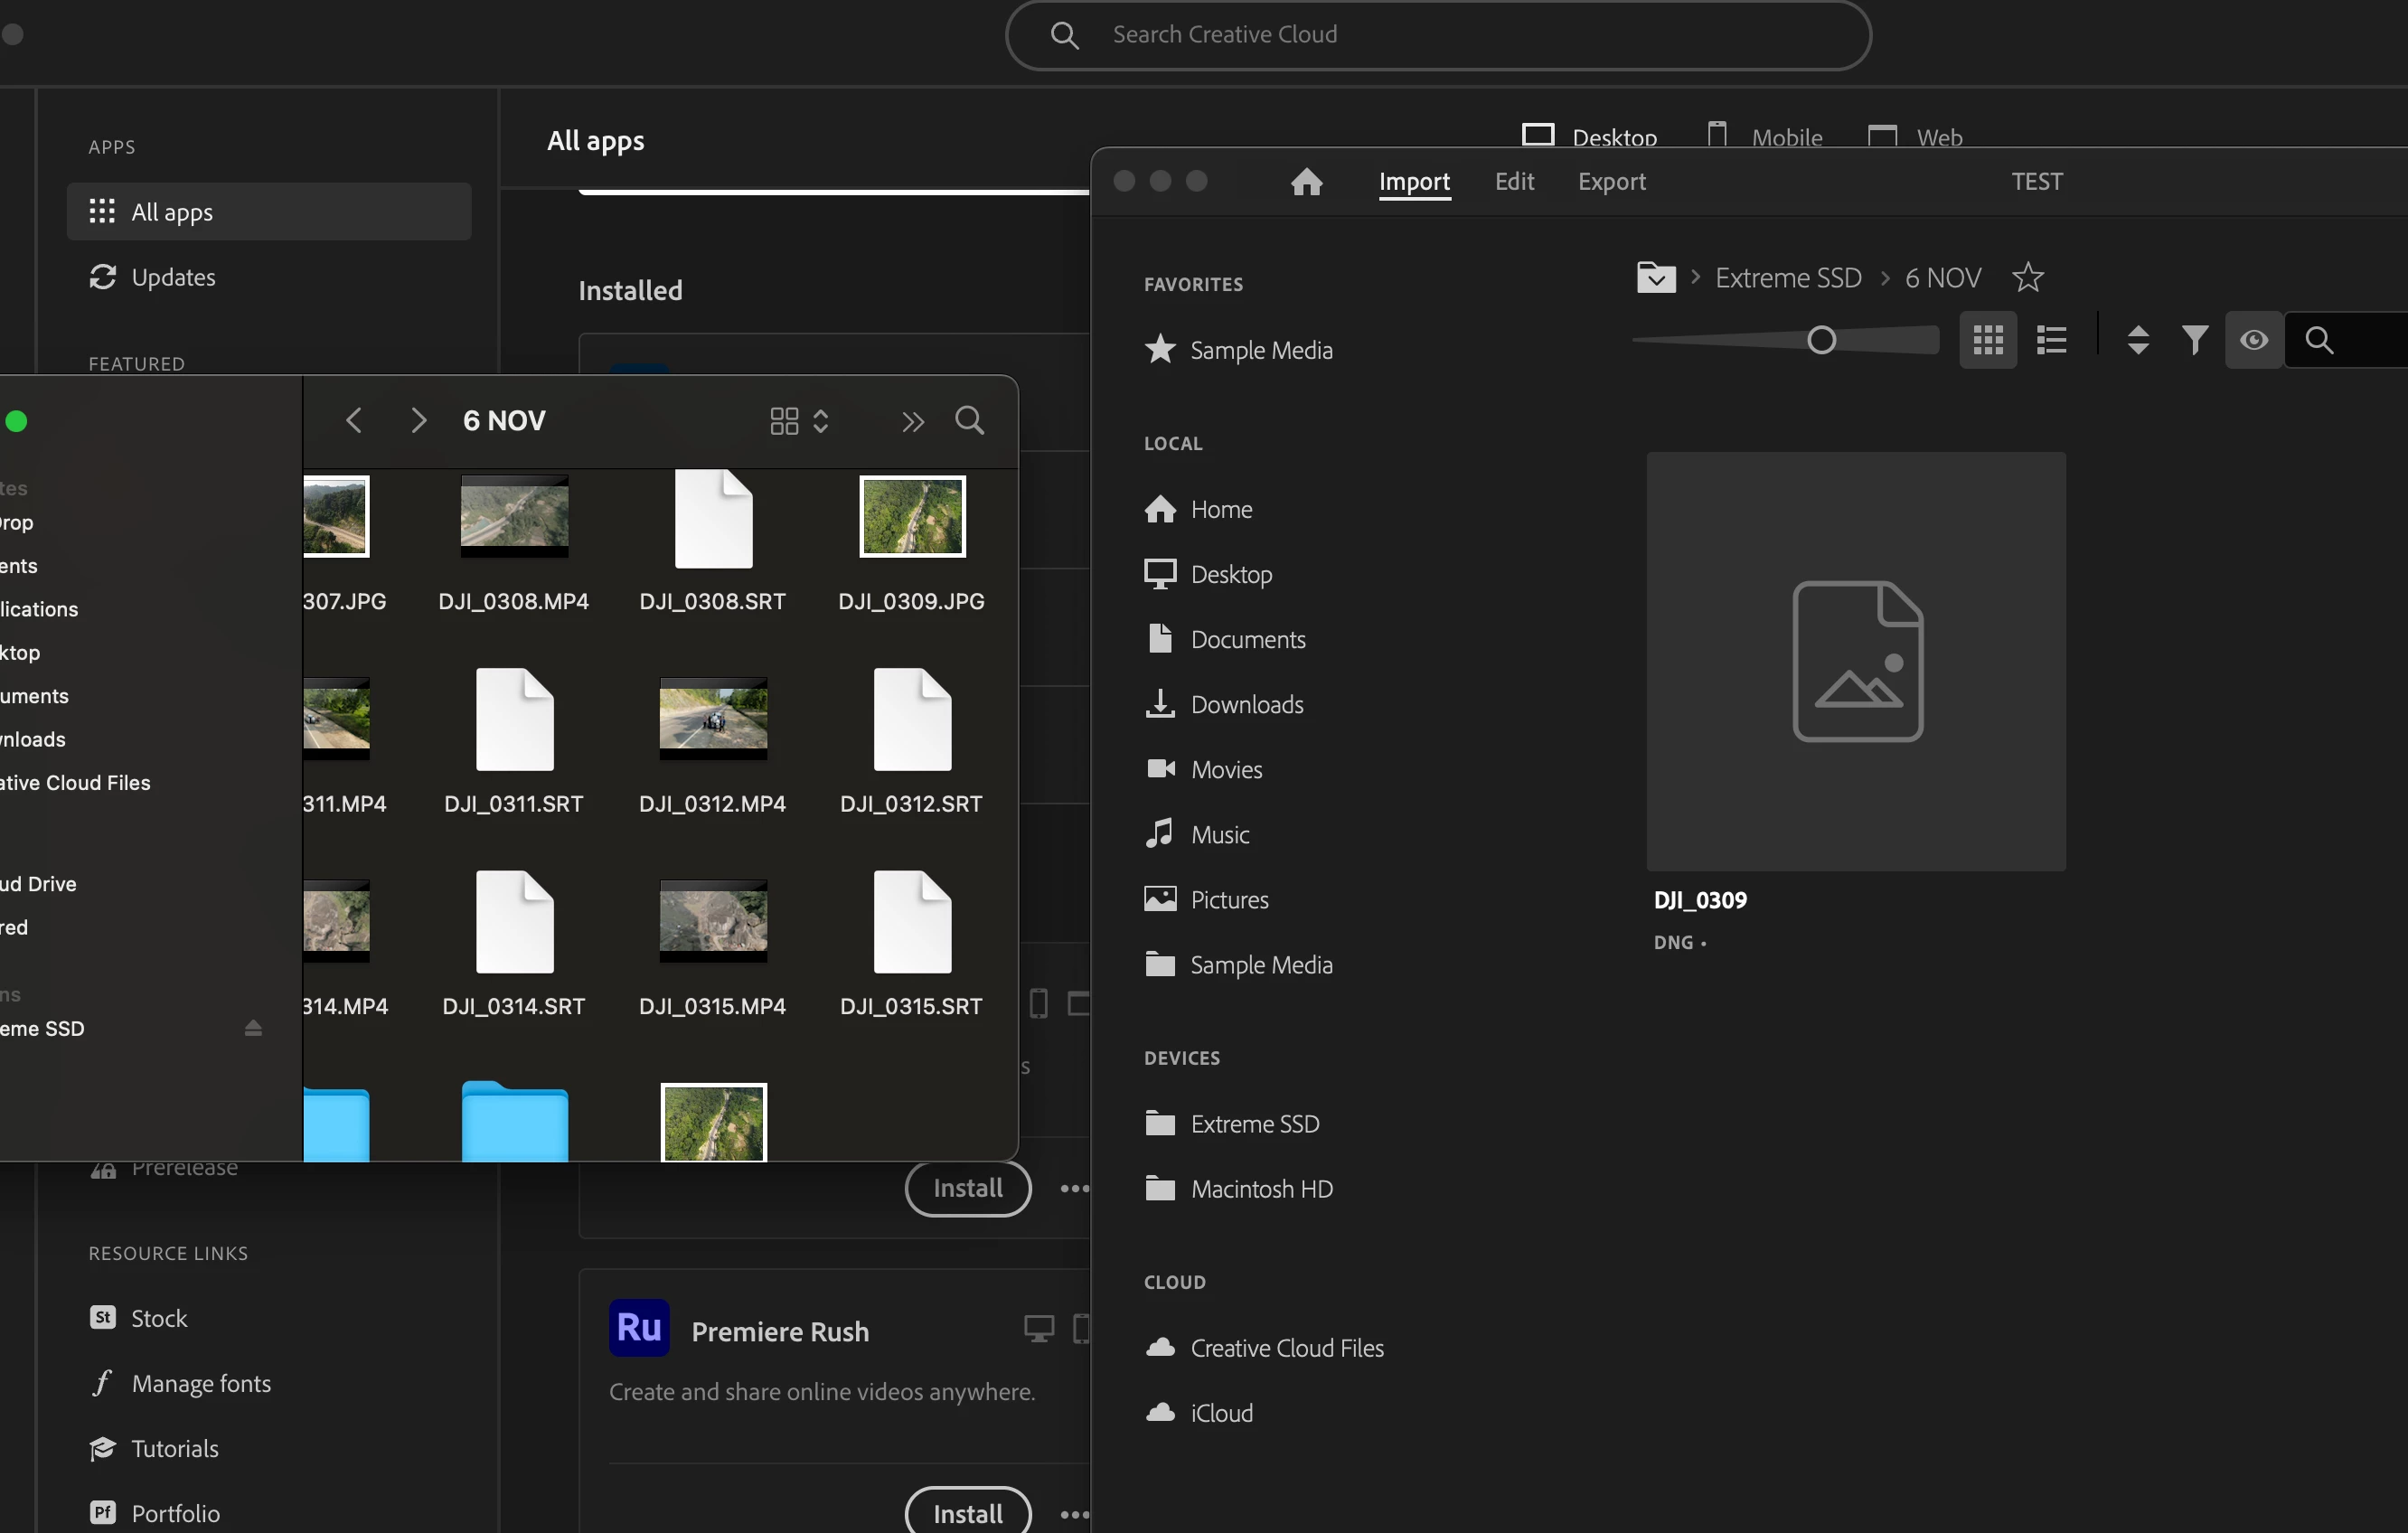Select the DJI_0309 DNG thumbnail
This screenshot has height=1533, width=2408.
[1856, 661]
